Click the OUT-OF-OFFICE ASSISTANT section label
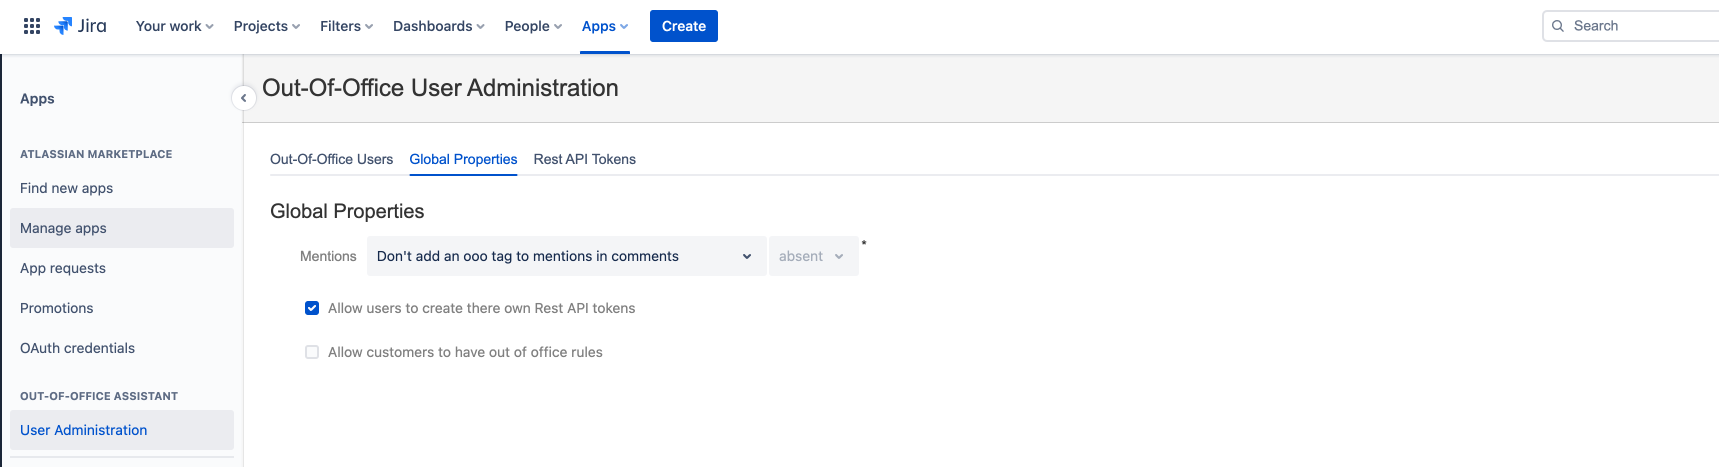The height and width of the screenshot is (467, 1719). [99, 396]
